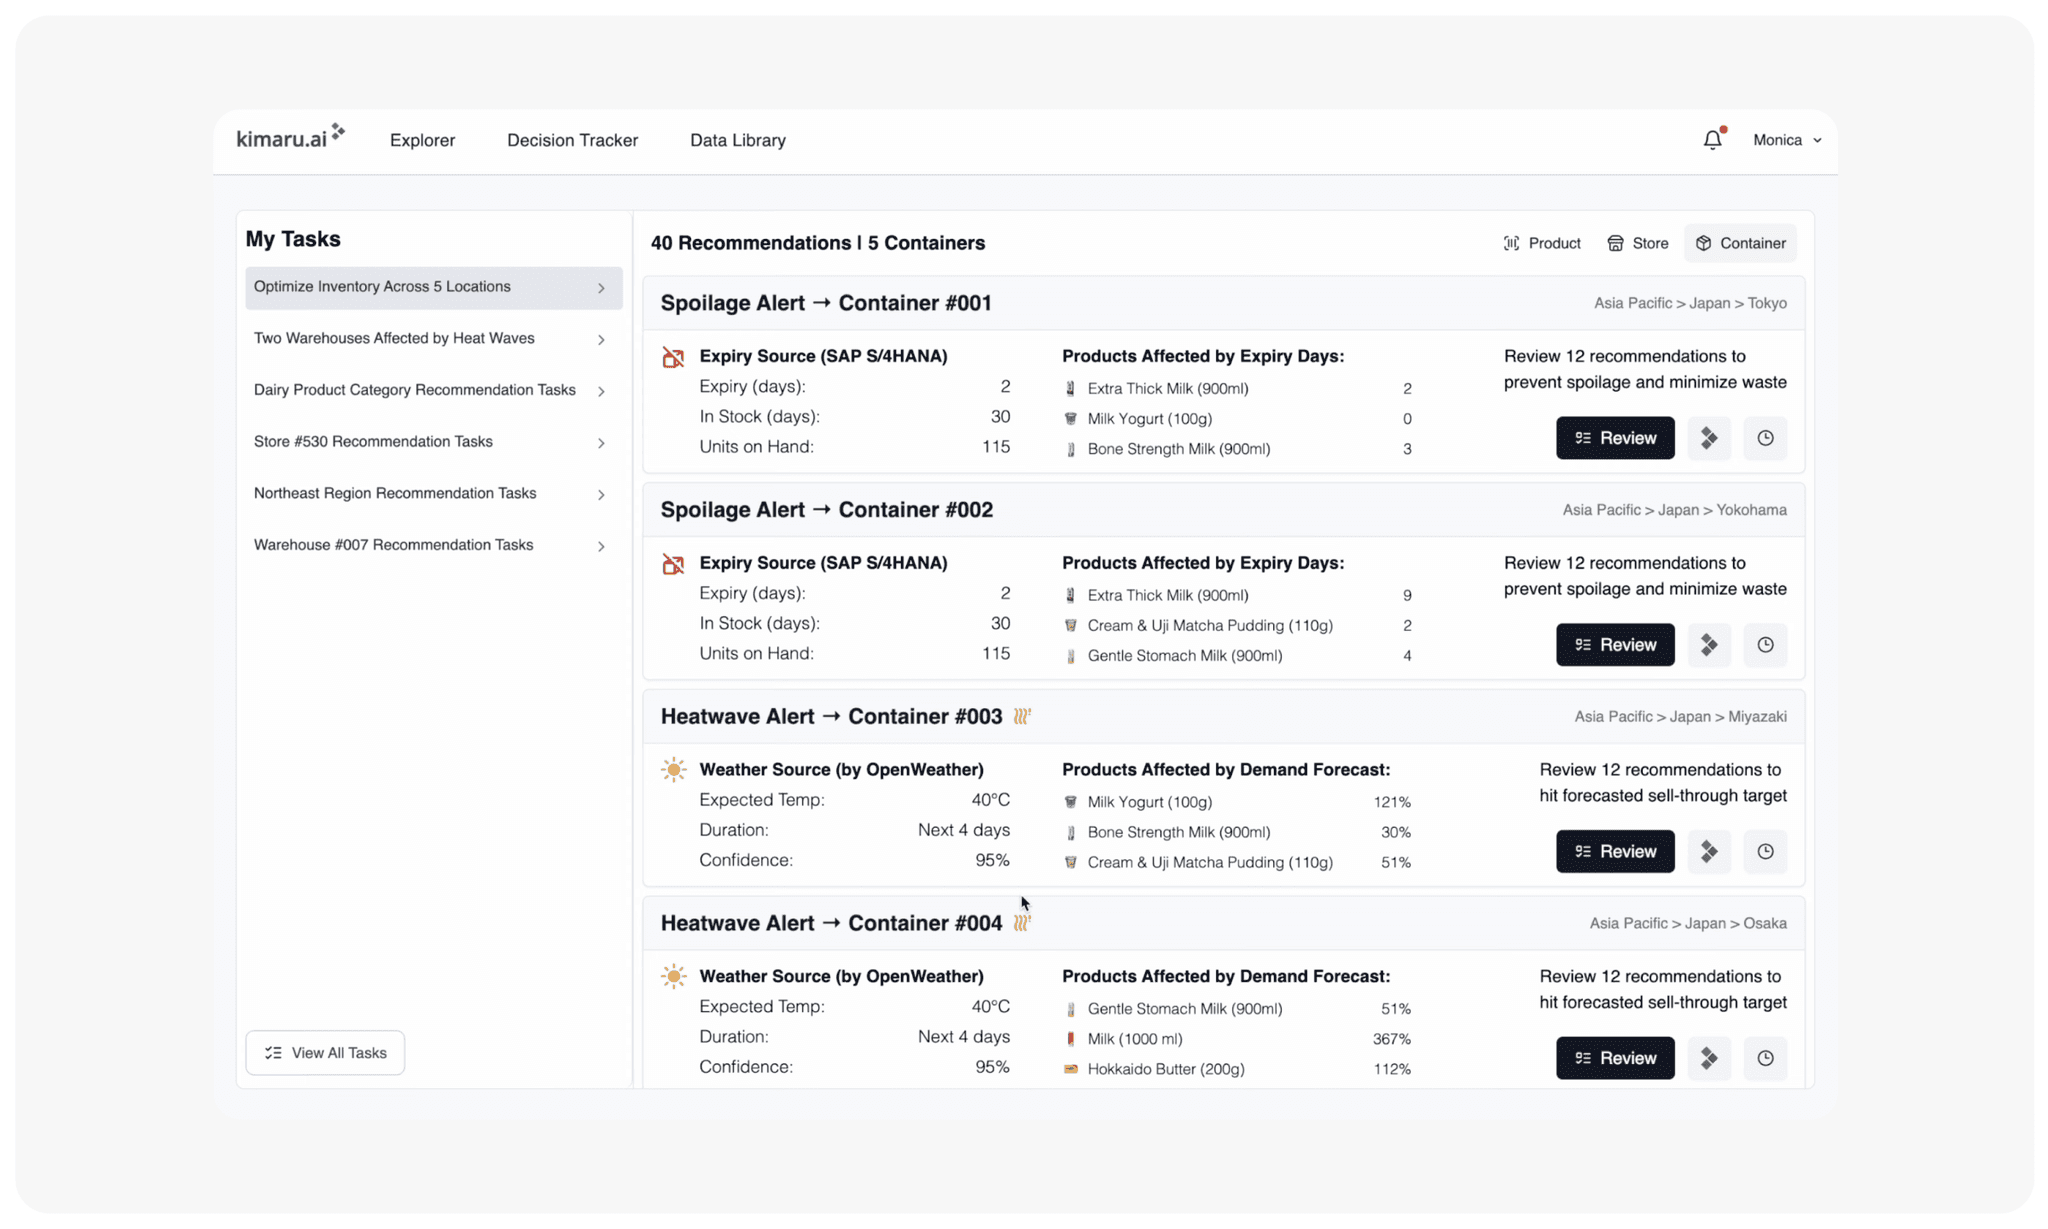Image resolution: width=2048 pixels, height=1229 pixels.
Task: Click clock icon for Container #001
Action: [x=1765, y=438]
